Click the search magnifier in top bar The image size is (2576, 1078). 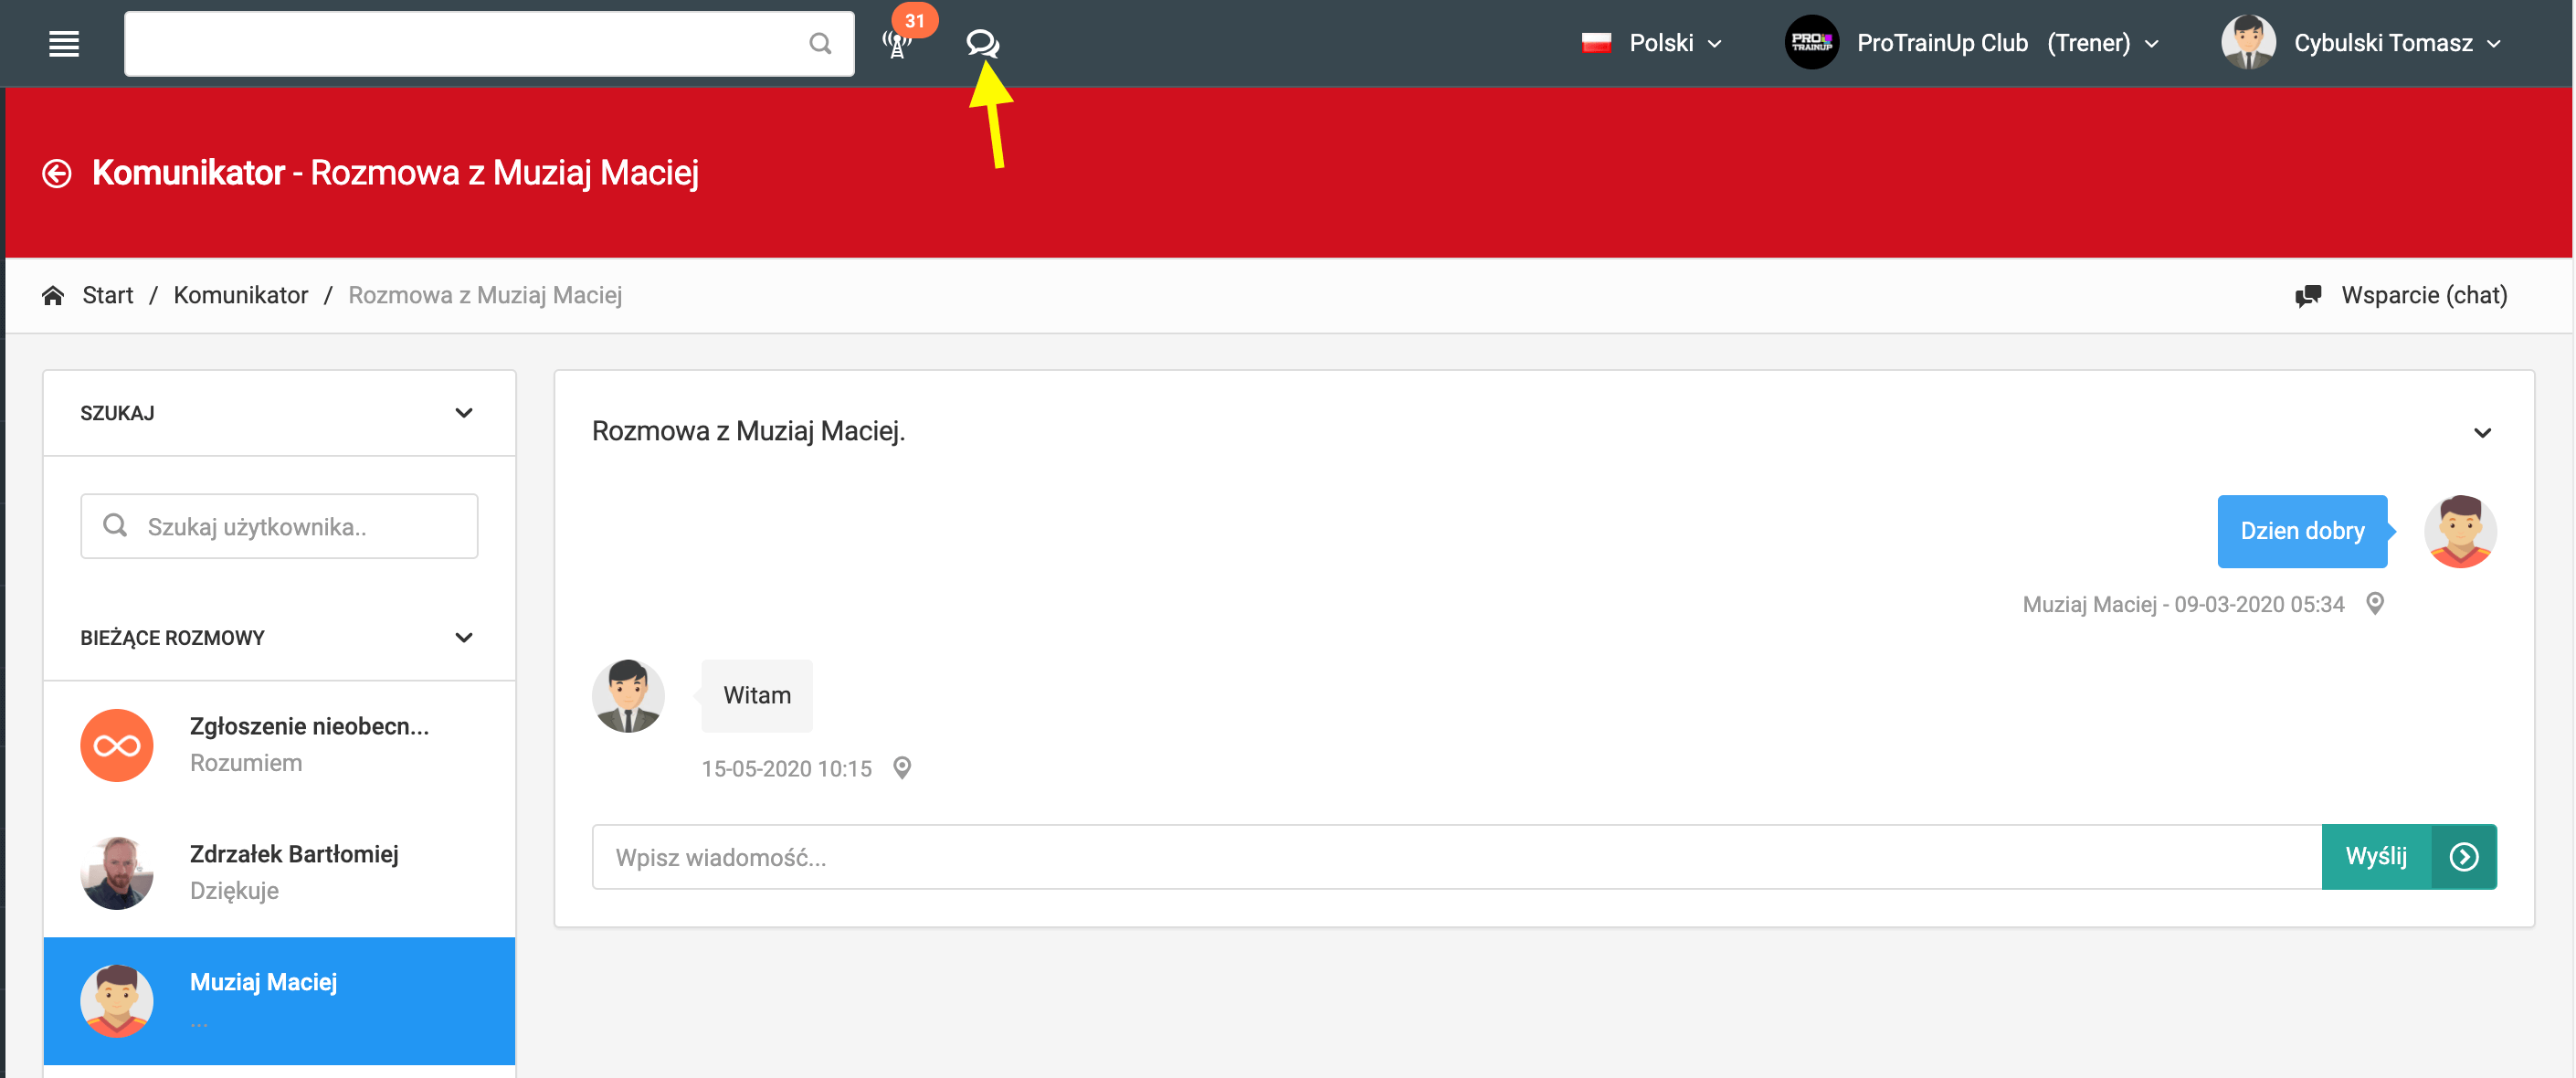click(x=819, y=43)
